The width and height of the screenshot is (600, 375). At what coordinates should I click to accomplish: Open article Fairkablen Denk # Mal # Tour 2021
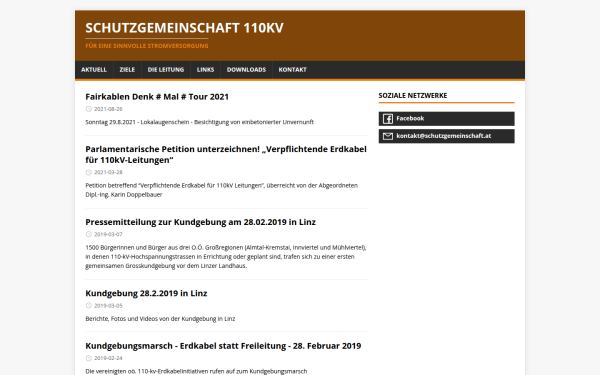click(157, 97)
